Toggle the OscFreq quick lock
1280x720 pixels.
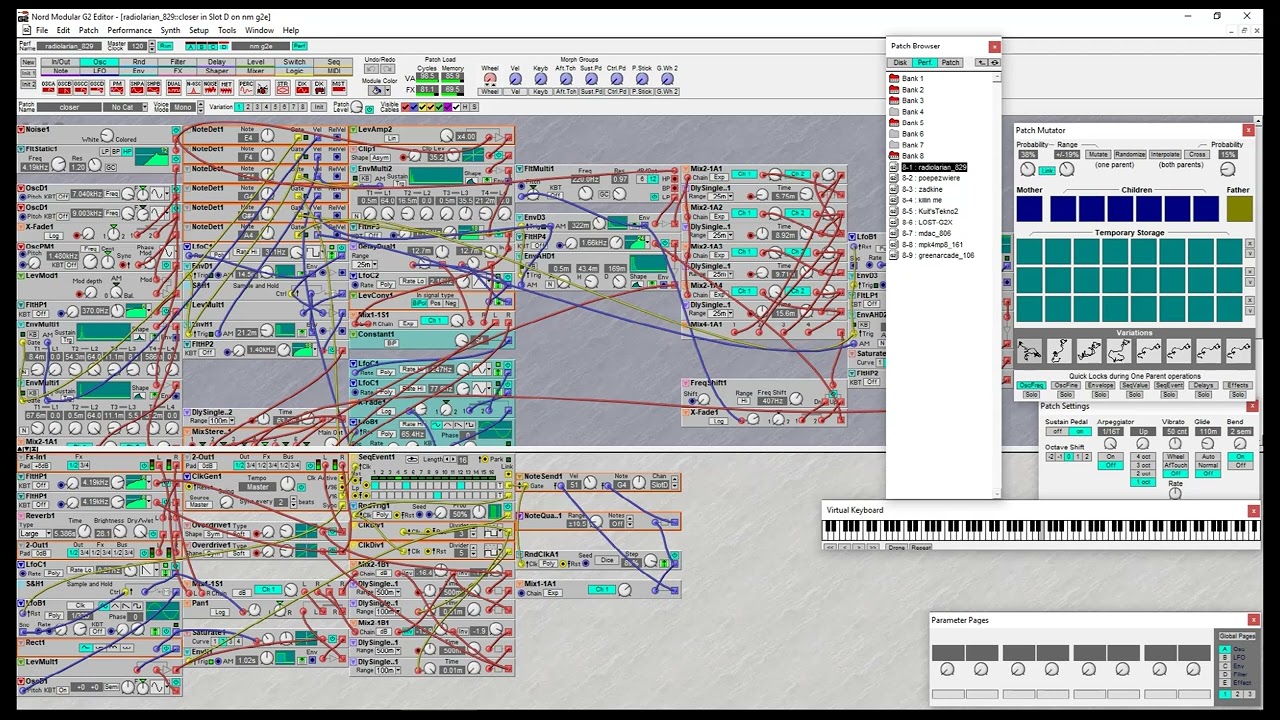pyautogui.click(x=1032, y=385)
